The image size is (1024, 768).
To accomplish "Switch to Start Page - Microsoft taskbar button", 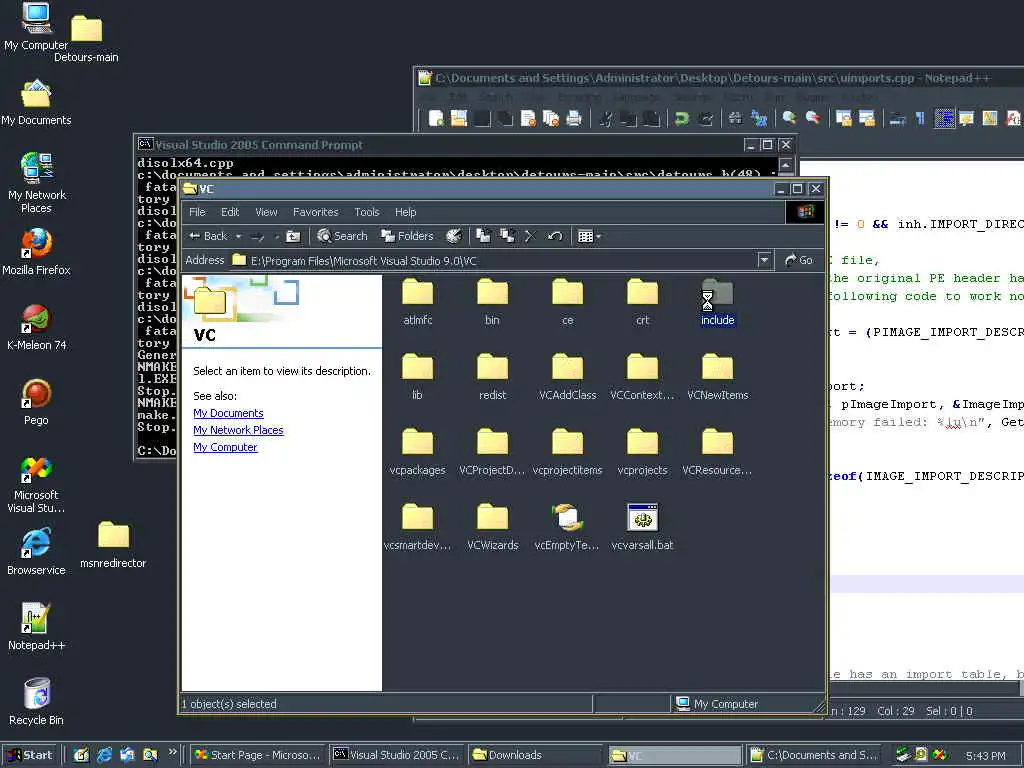I will click(x=257, y=755).
